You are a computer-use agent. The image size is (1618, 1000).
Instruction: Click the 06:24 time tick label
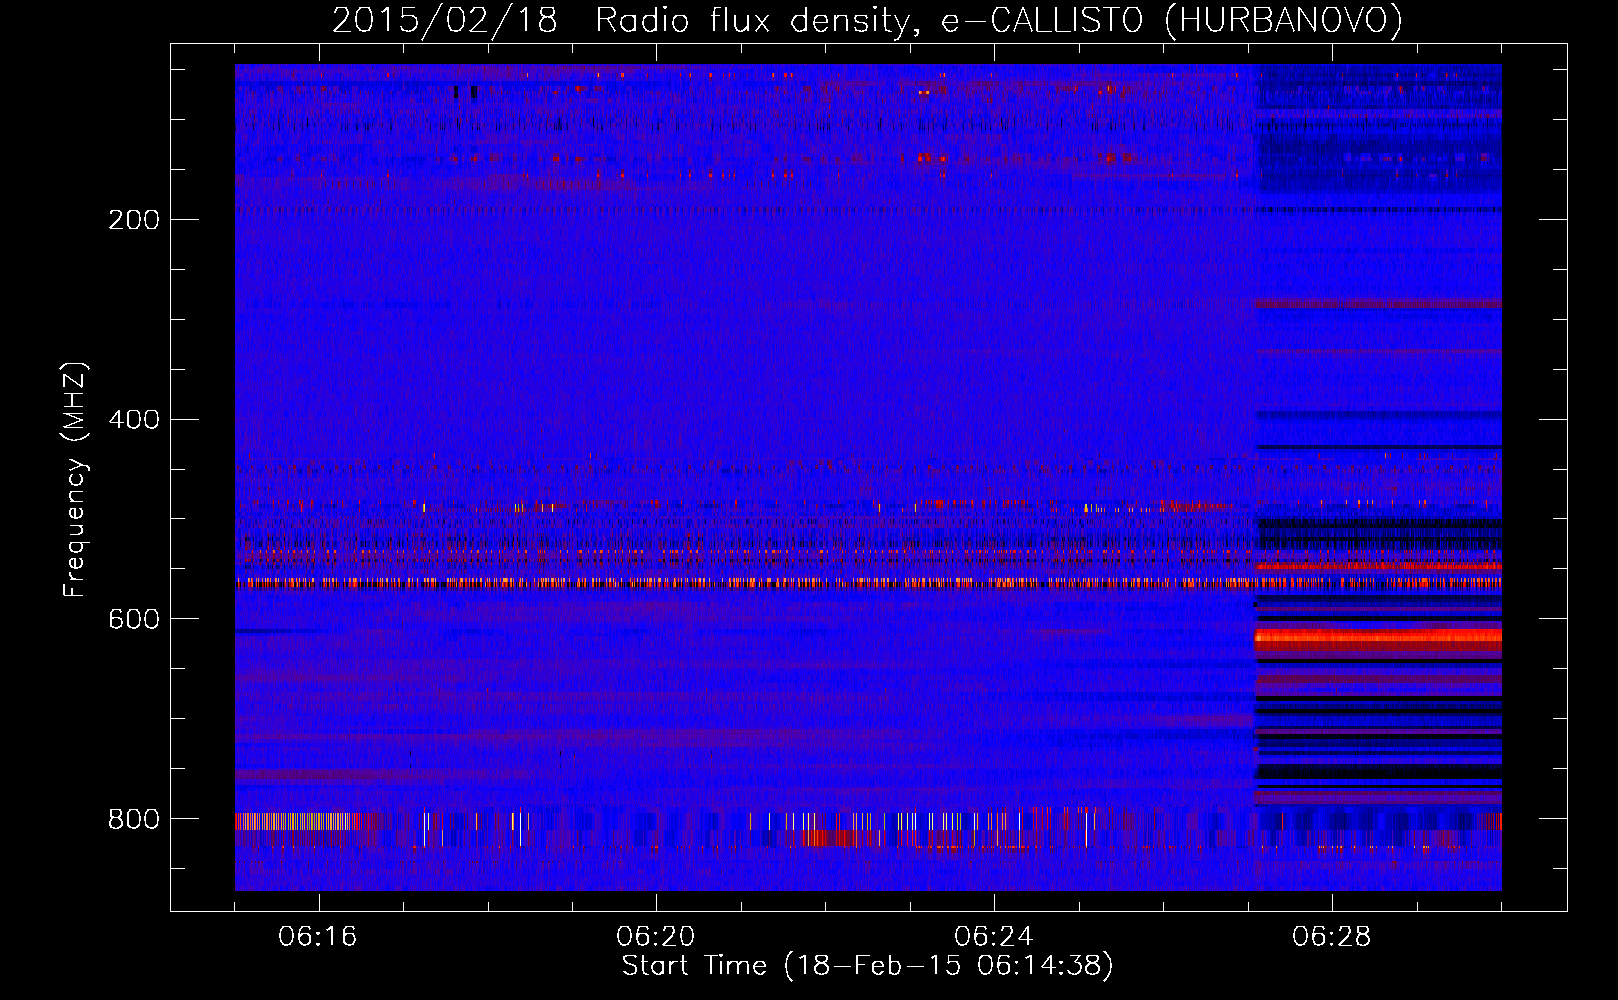tap(994, 937)
